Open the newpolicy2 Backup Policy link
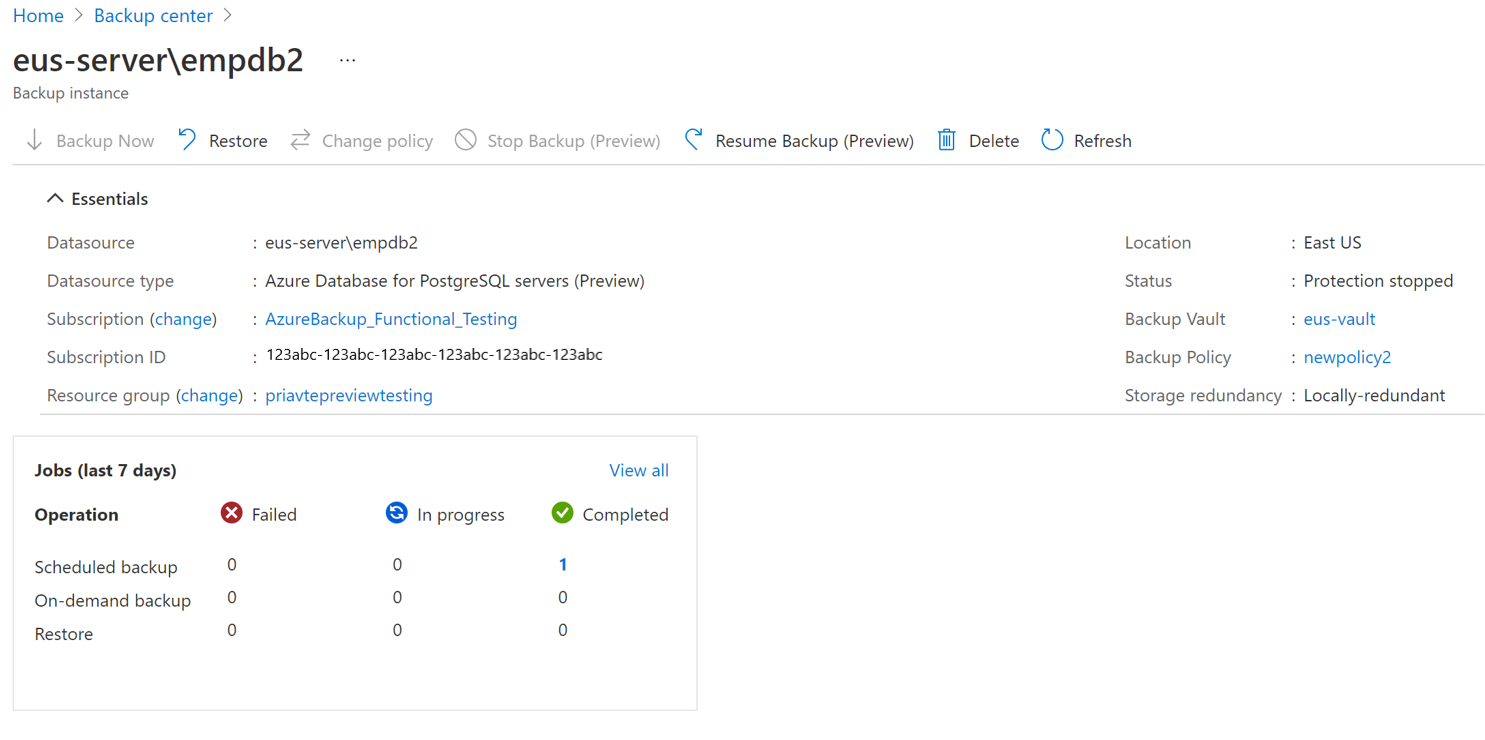 pos(1347,357)
